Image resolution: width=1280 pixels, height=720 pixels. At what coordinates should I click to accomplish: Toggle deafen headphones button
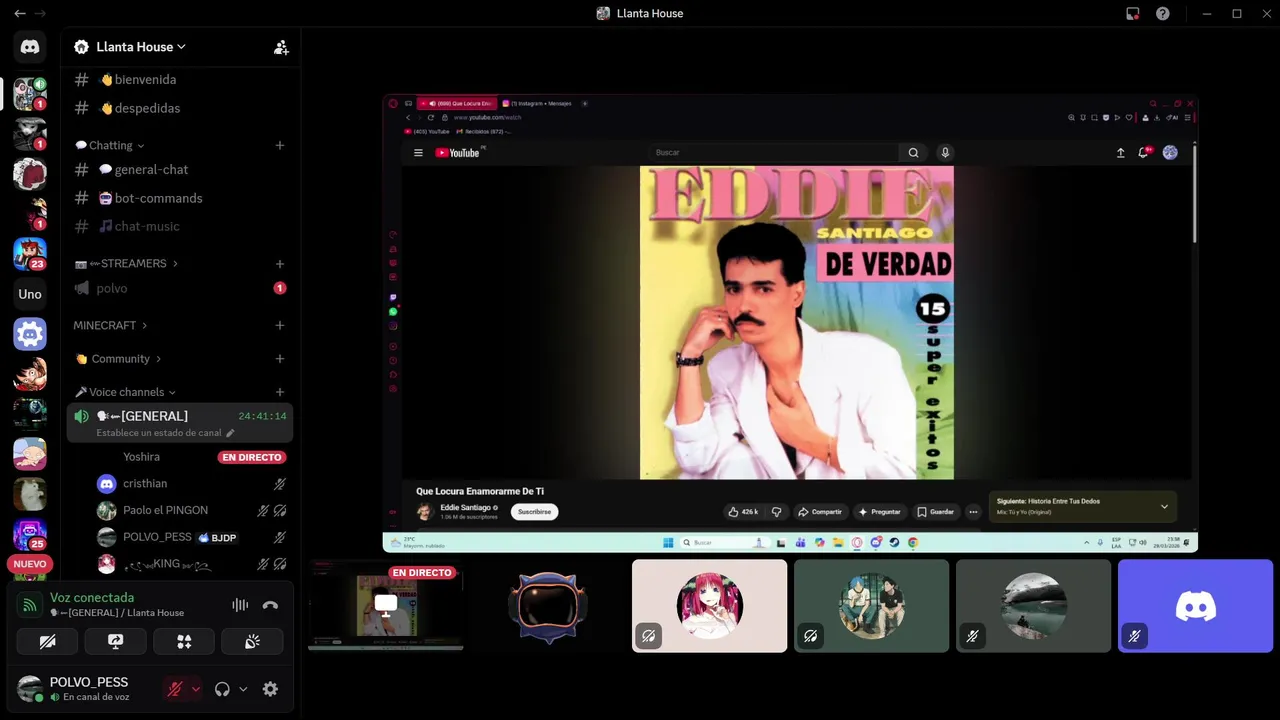[x=222, y=689]
